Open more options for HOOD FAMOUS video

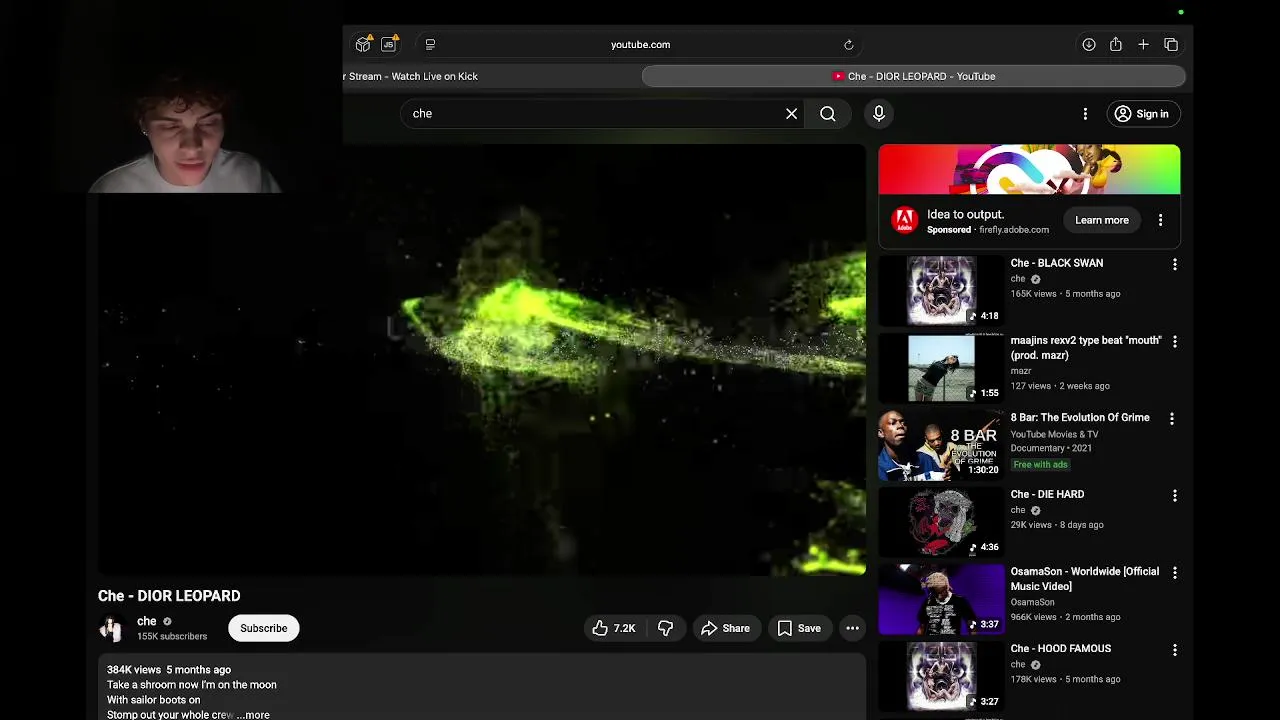(x=1174, y=649)
